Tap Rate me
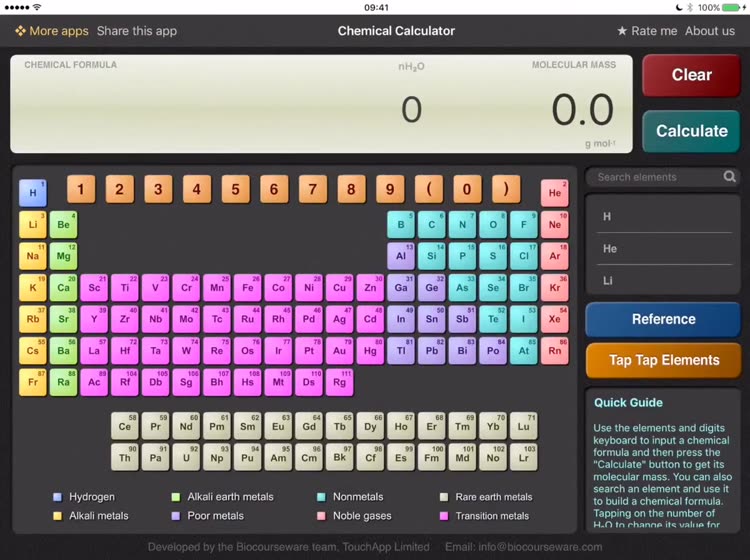750x560 pixels. (x=647, y=31)
